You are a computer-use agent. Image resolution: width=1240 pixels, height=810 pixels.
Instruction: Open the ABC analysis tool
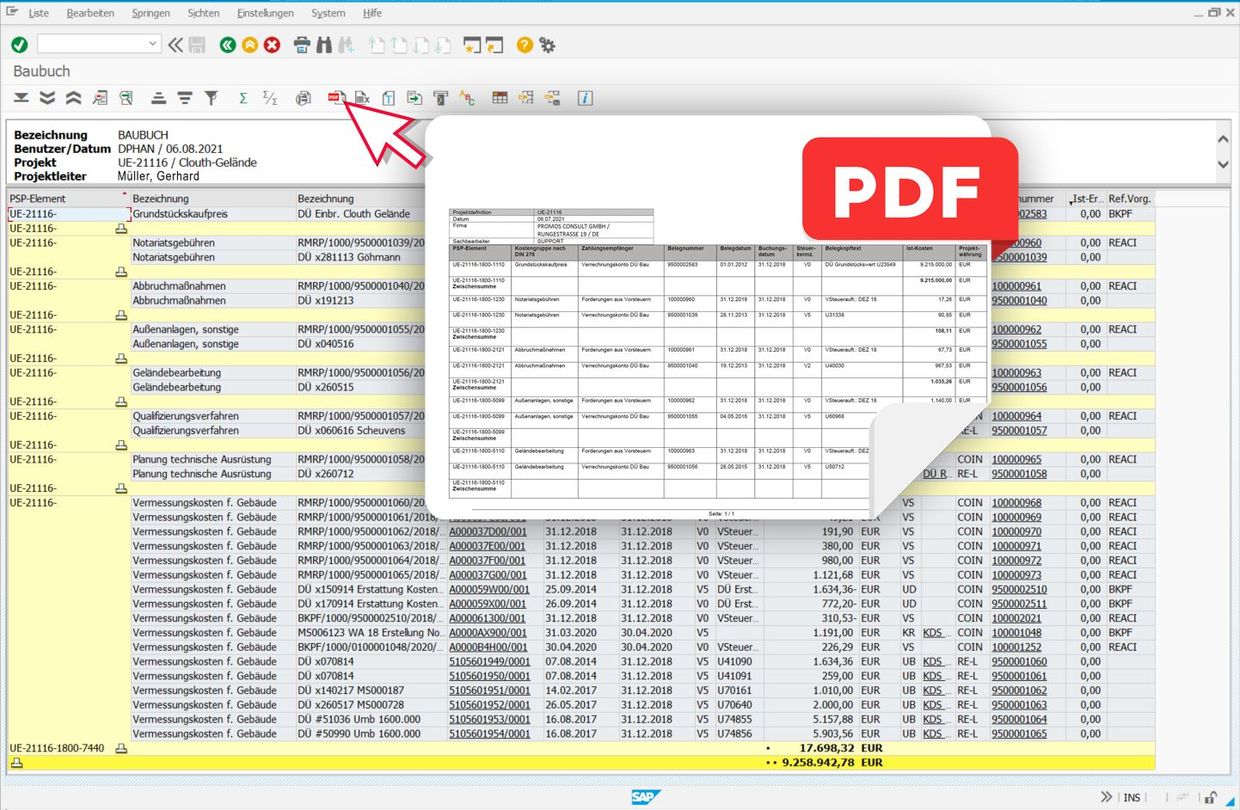coord(468,97)
